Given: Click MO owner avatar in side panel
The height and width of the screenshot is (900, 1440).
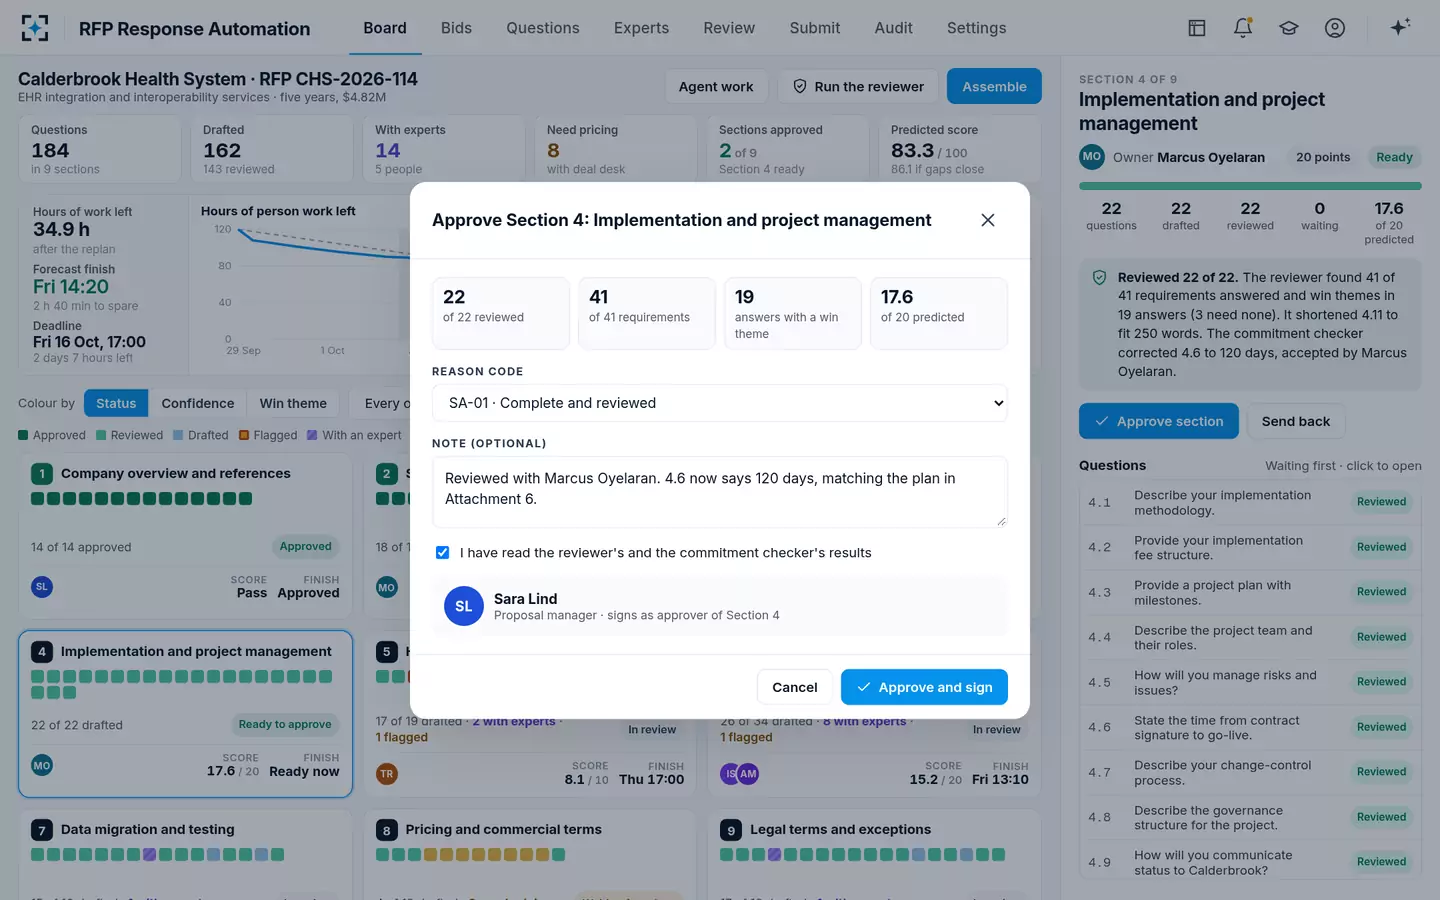Looking at the screenshot, I should coord(1092,157).
